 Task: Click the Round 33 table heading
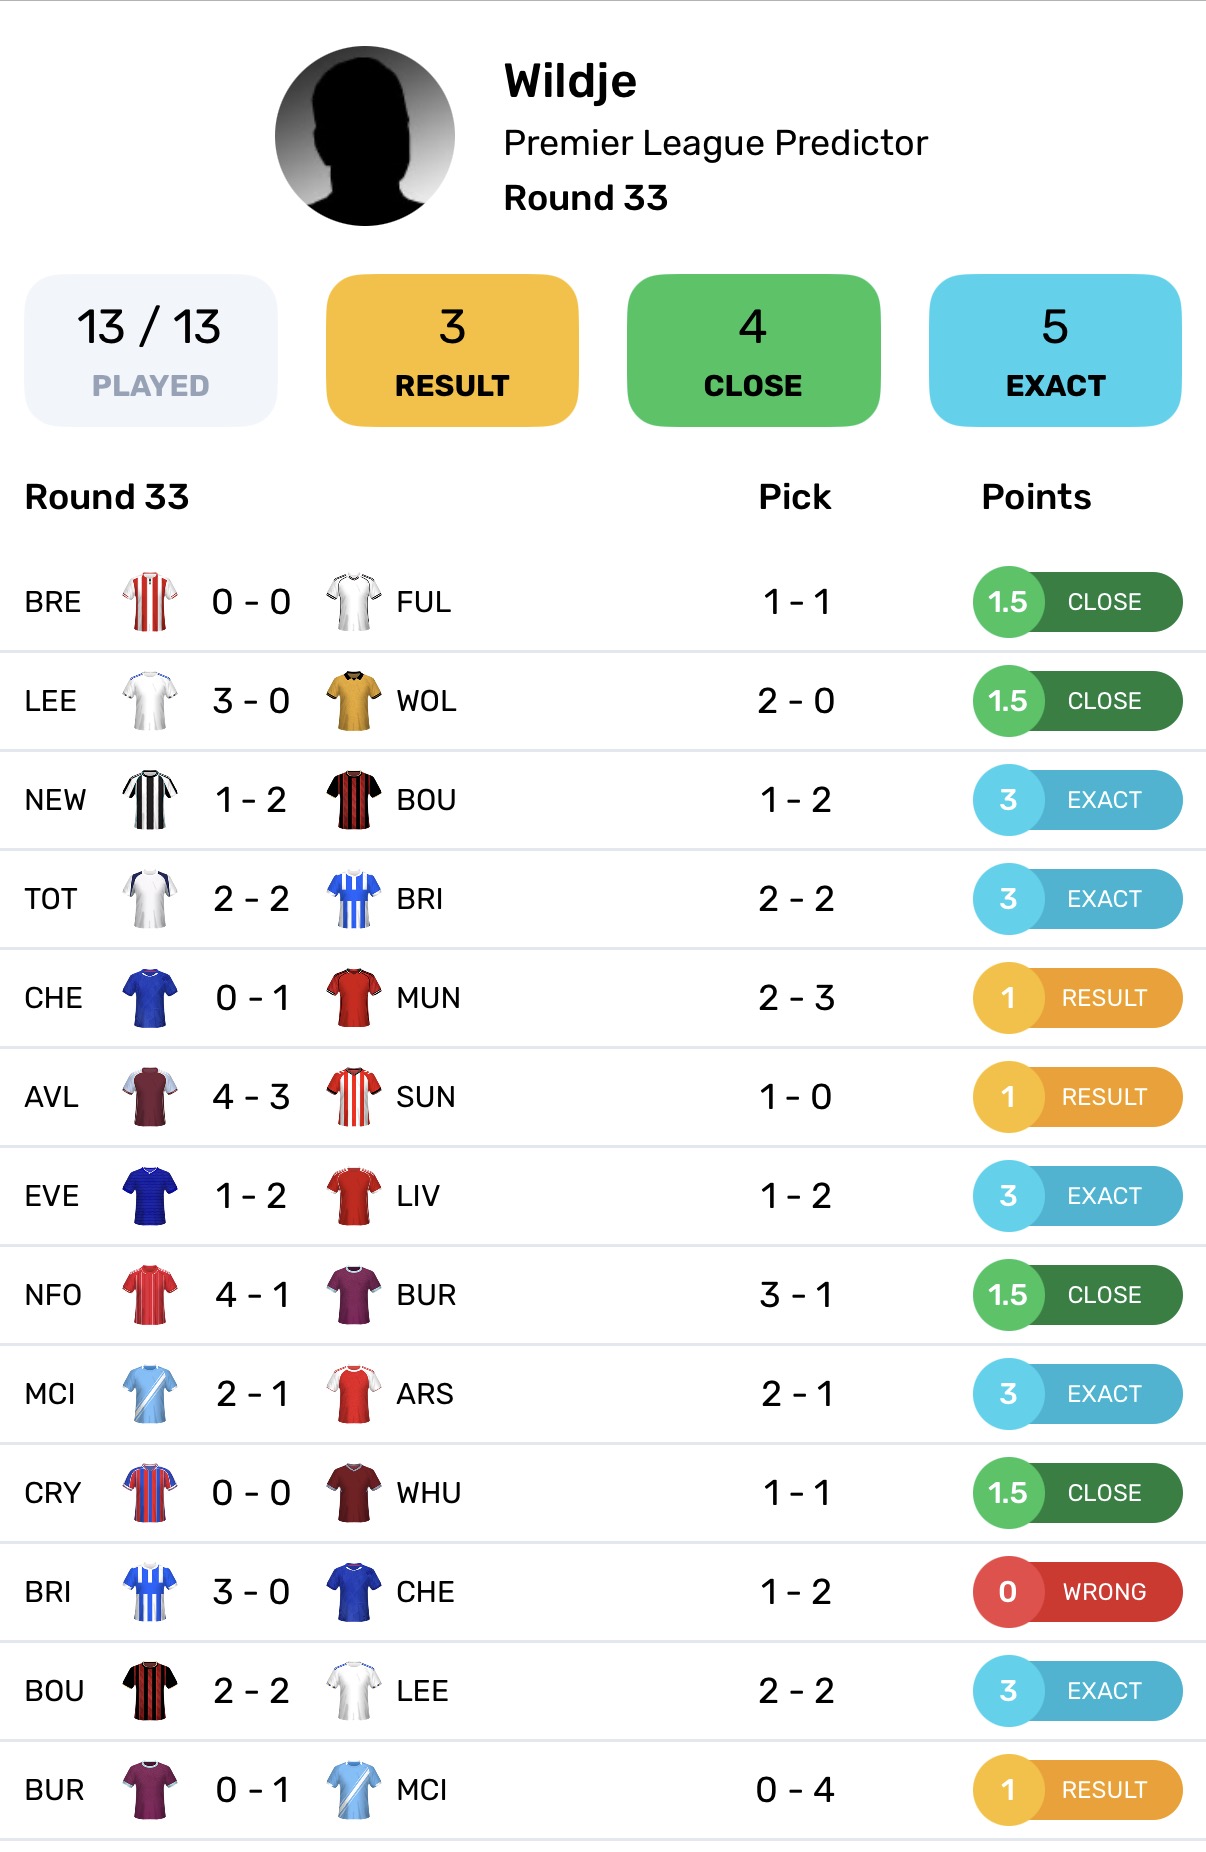(x=107, y=497)
